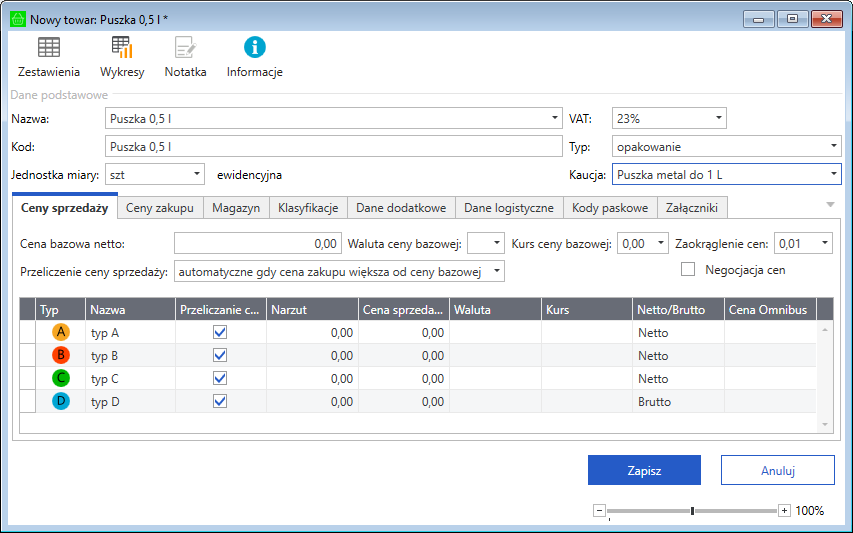
Task: Click Nazwa column header in table
Action: (130, 309)
